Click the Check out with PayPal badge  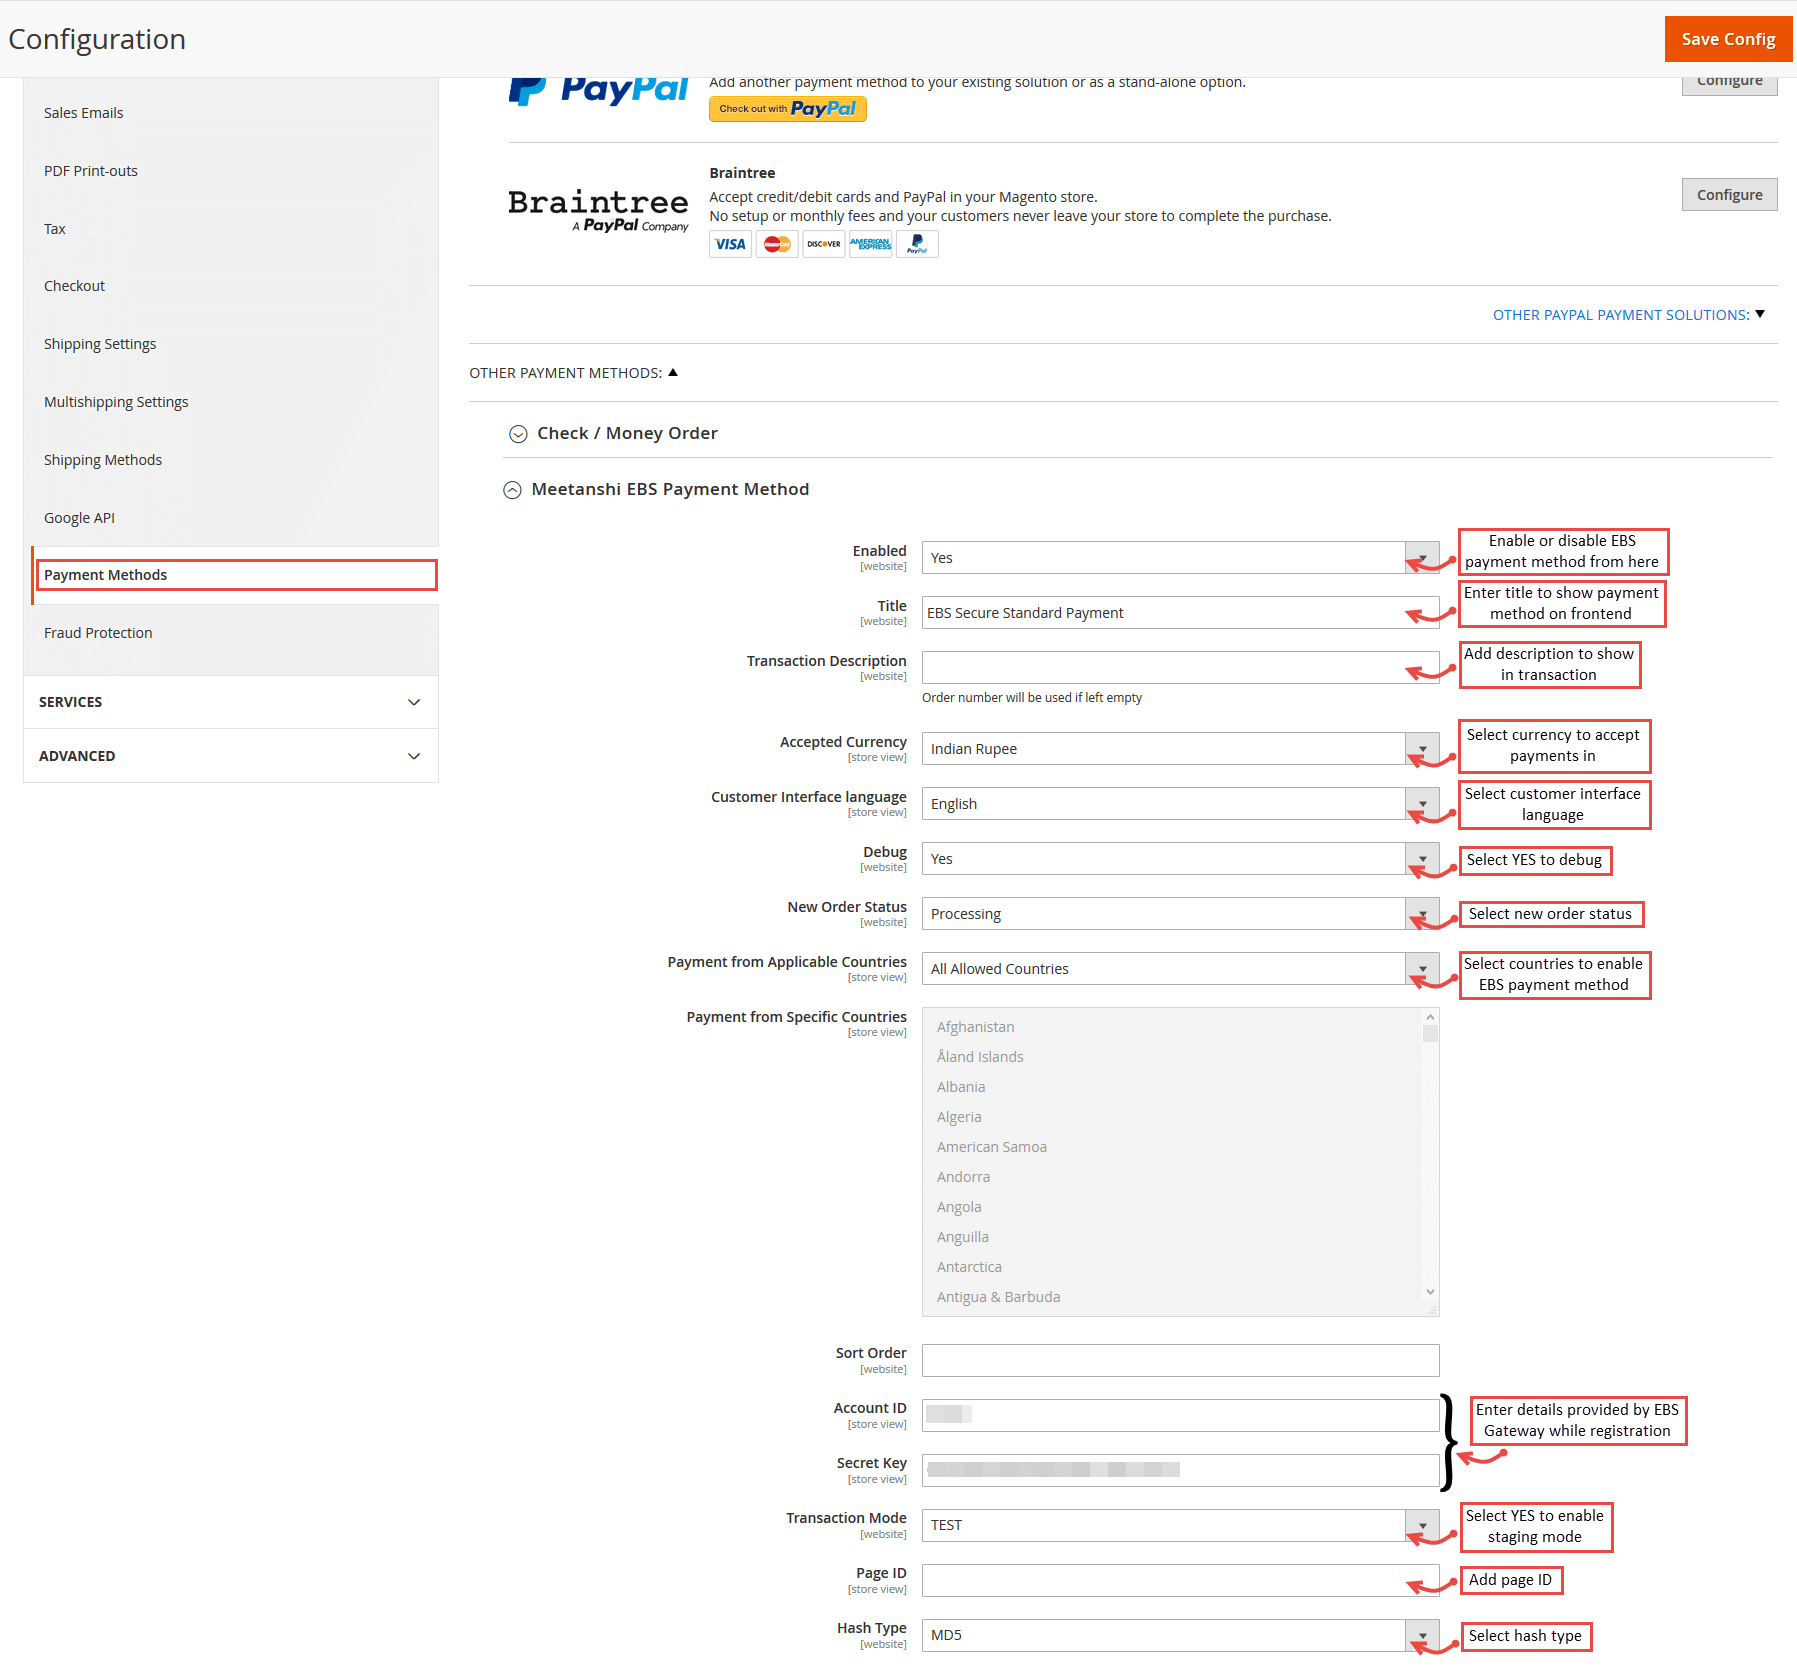click(x=787, y=108)
